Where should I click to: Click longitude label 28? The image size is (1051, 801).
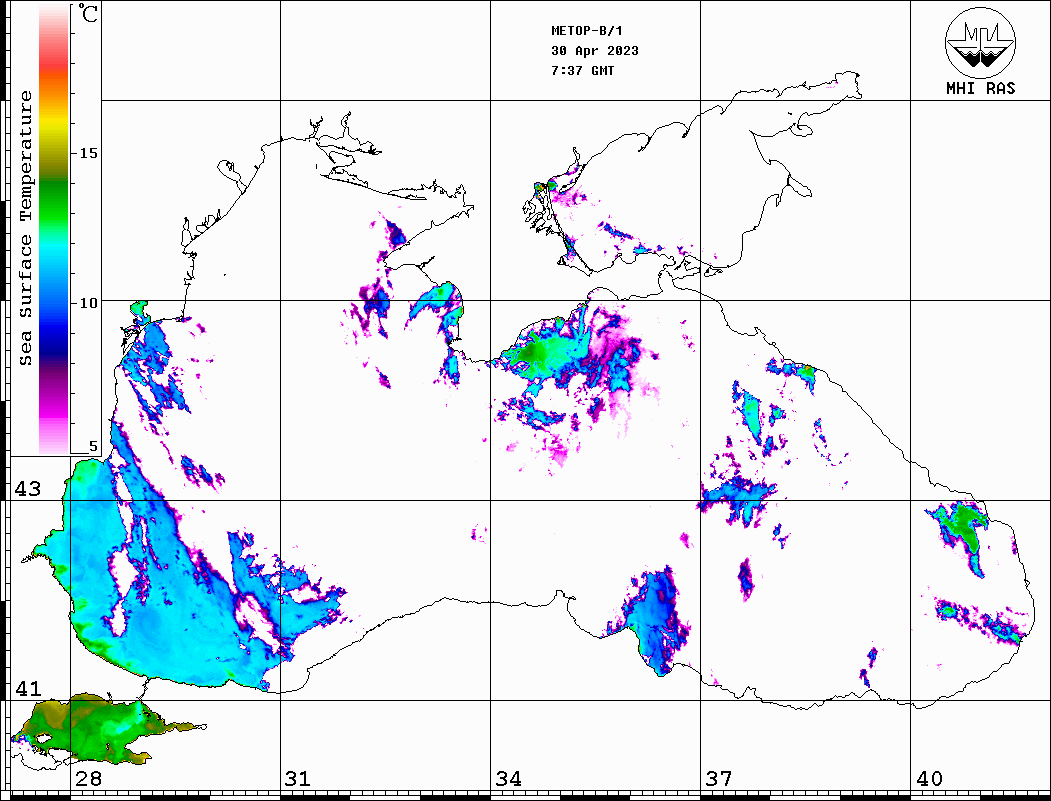coord(88,779)
